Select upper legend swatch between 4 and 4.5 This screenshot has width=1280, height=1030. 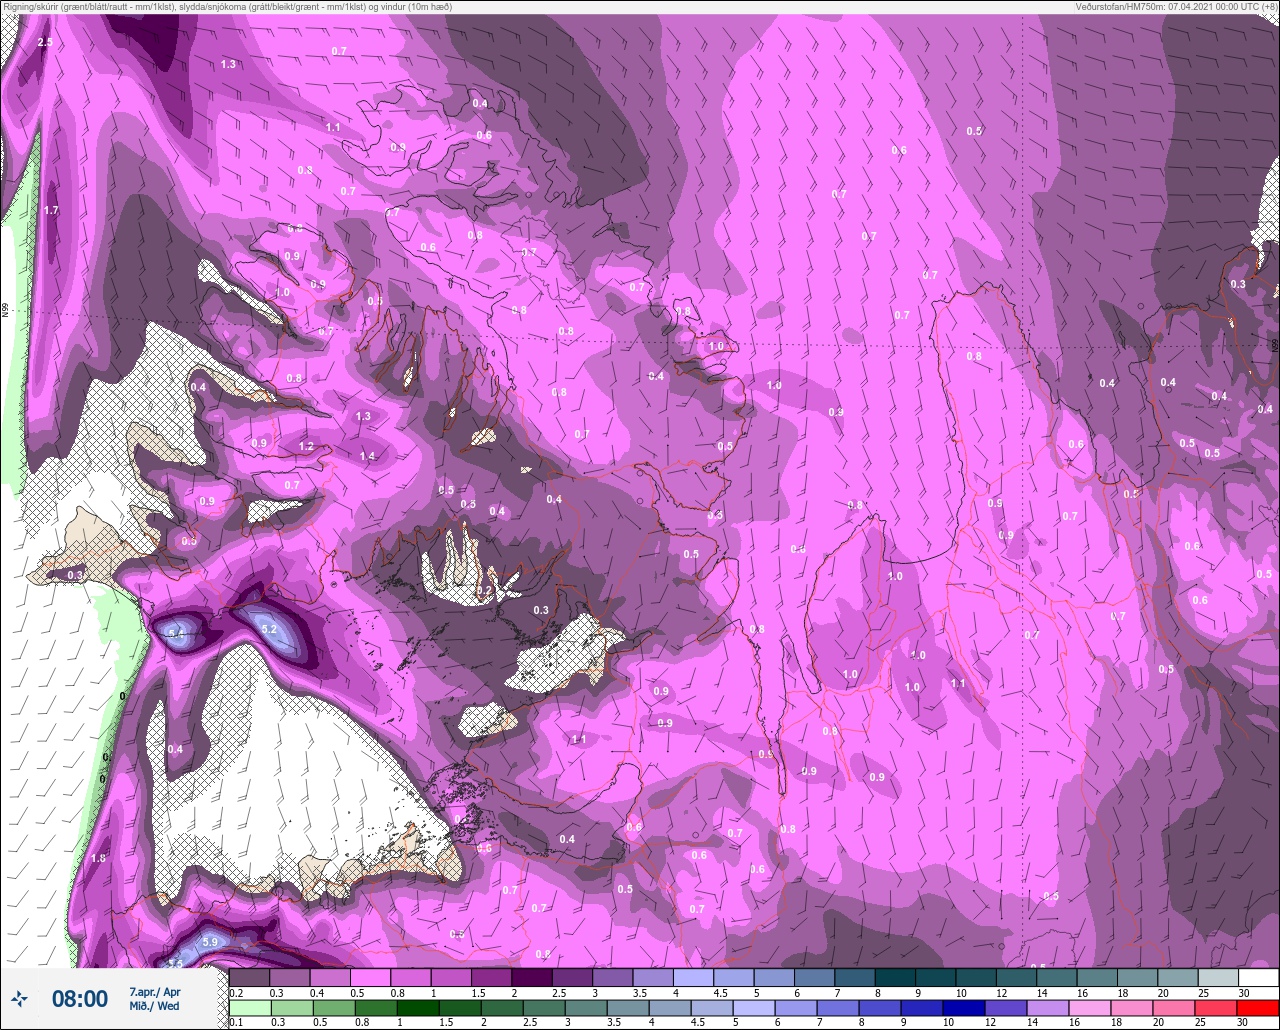click(693, 977)
